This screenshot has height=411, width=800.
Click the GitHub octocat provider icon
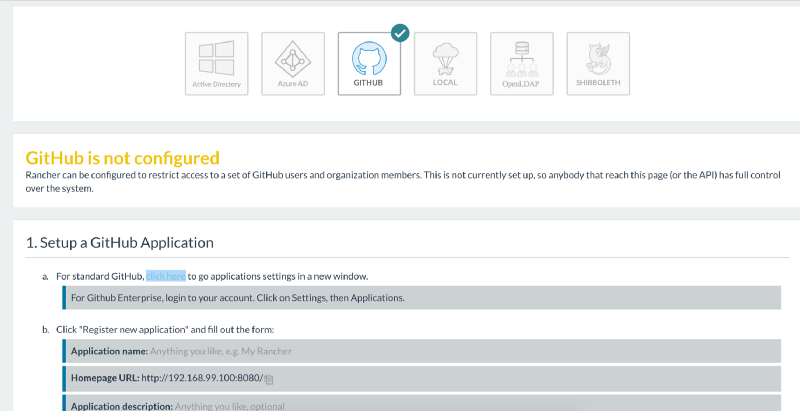click(x=369, y=56)
